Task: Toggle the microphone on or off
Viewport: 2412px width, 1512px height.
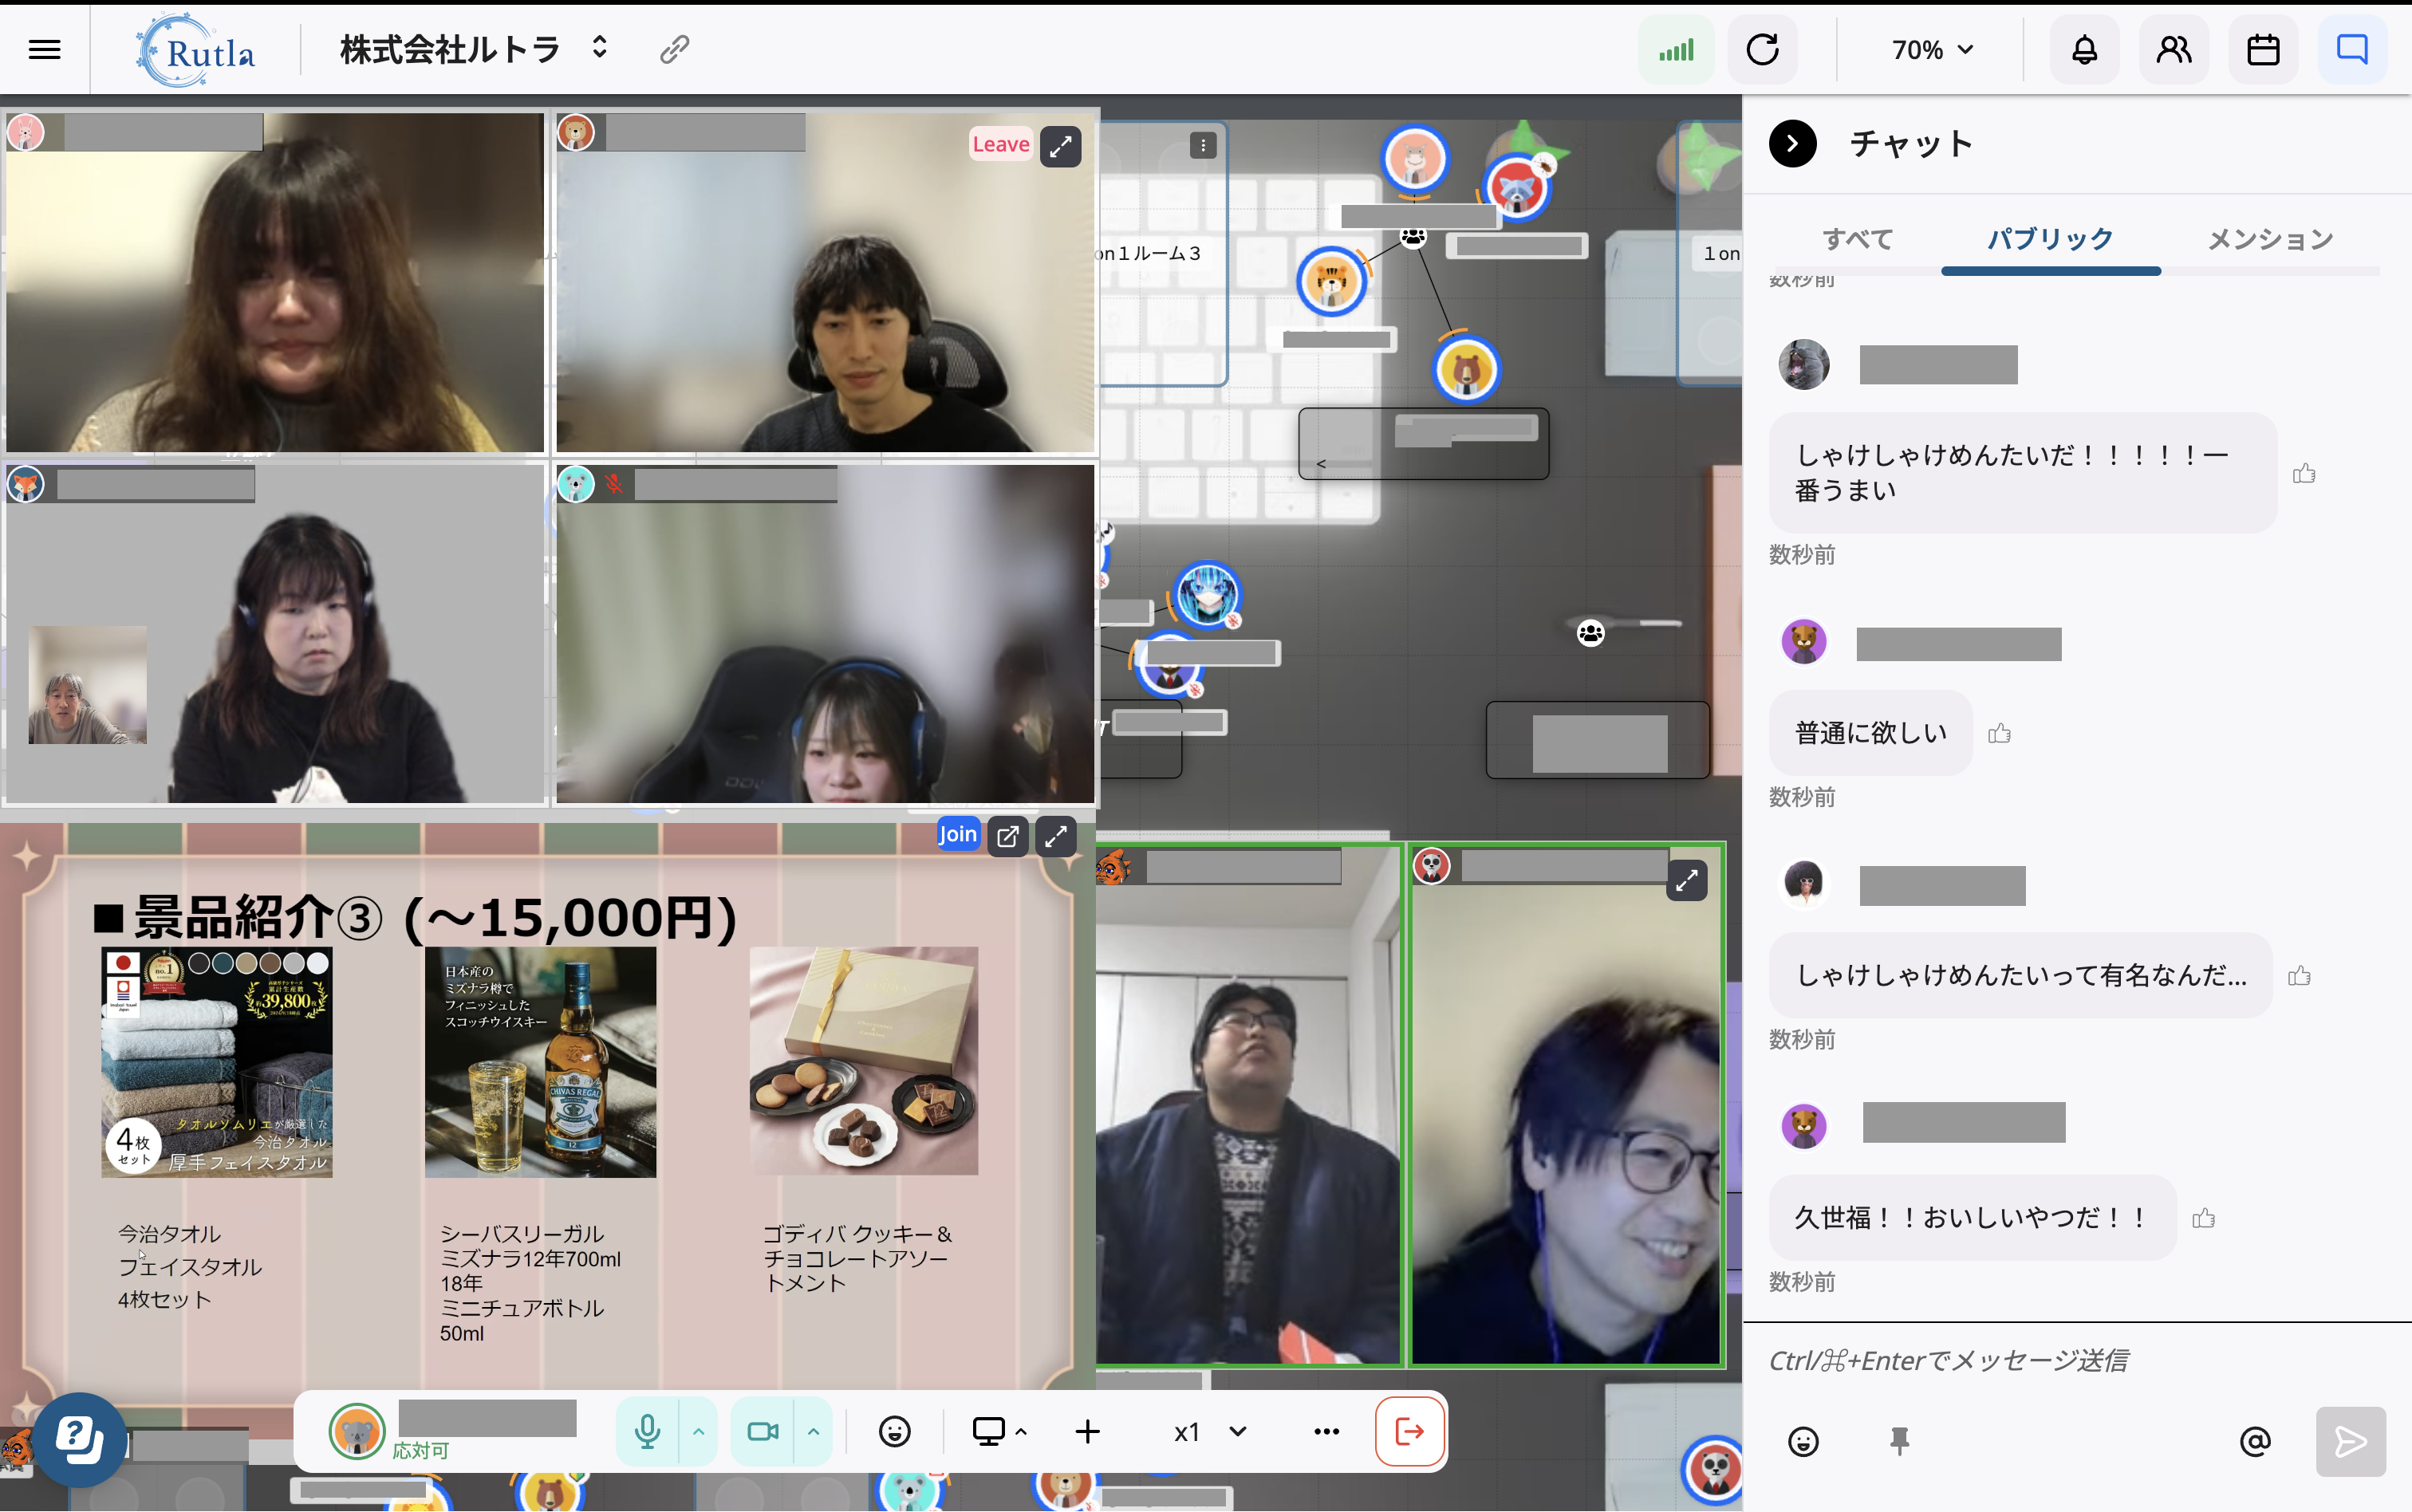Action: 647,1431
